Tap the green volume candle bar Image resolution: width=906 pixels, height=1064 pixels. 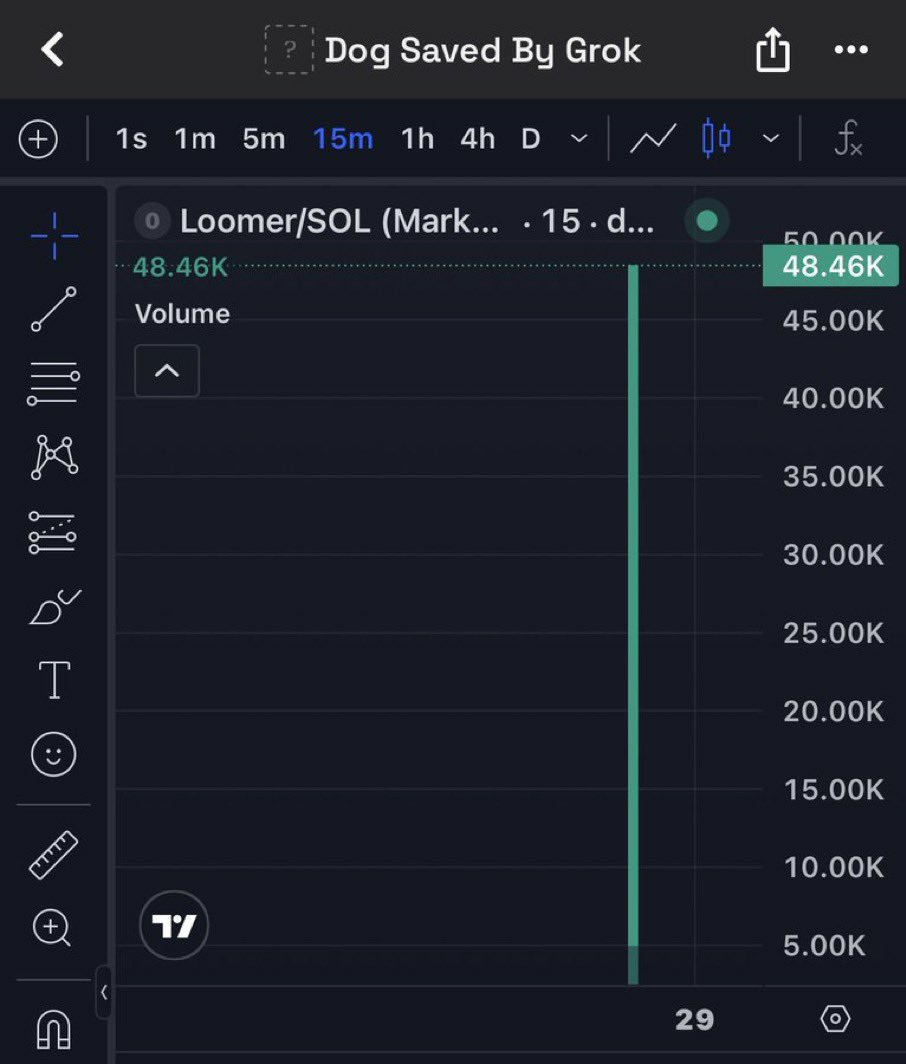(633, 624)
